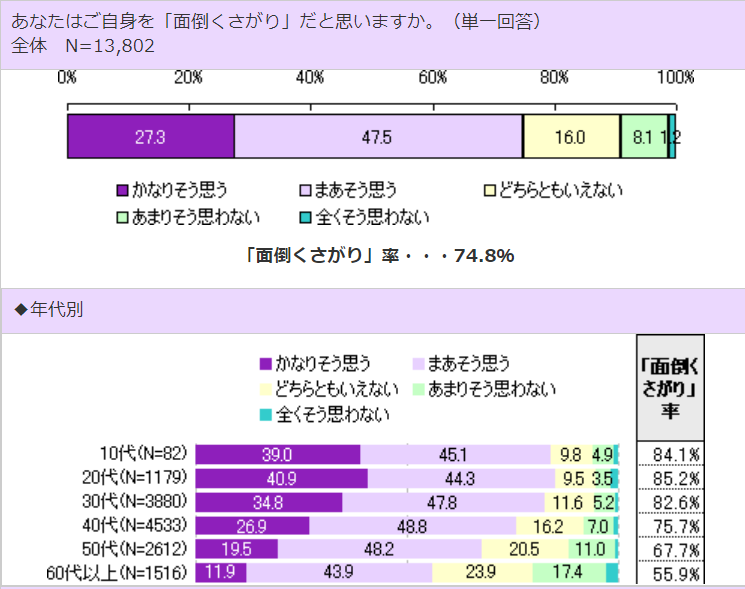Screen dimensions: 745x589
Task: Click the yellow どちらともいえない swatch in the overall legend
Action: click(x=490, y=189)
